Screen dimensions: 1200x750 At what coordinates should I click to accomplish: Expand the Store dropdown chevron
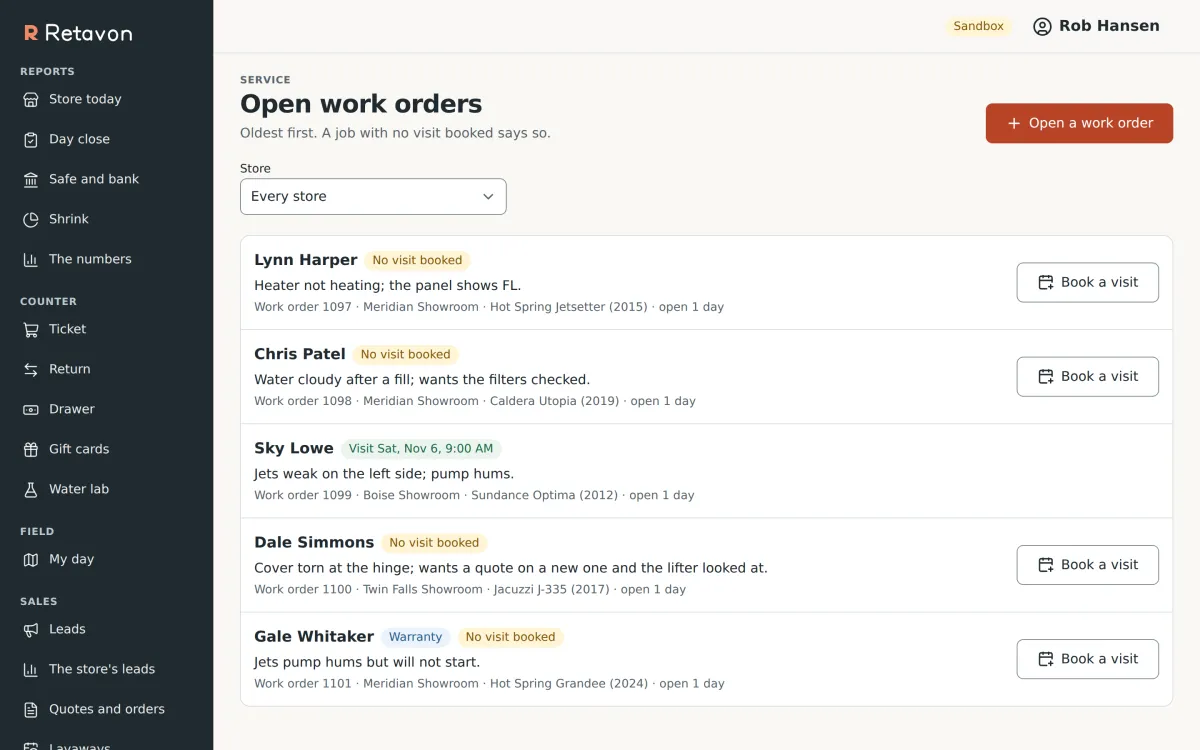(x=488, y=196)
